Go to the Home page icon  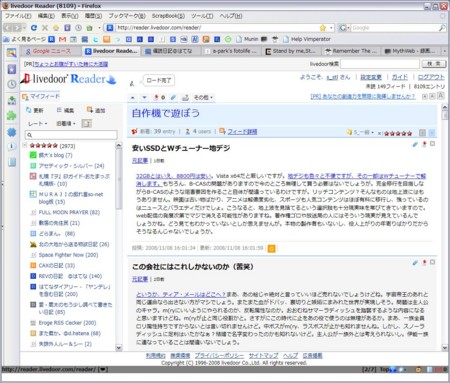pos(56,28)
